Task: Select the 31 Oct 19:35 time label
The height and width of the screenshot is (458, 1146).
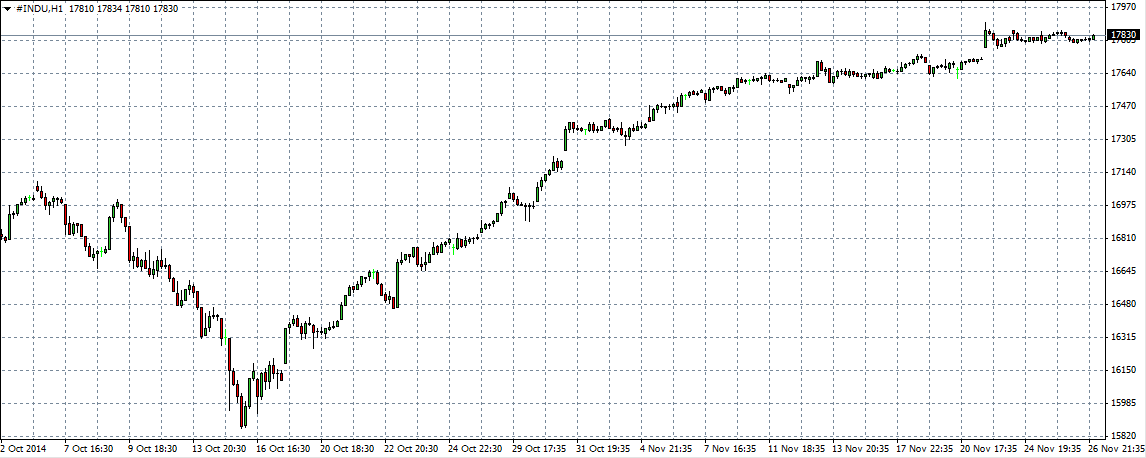Action: tap(603, 450)
